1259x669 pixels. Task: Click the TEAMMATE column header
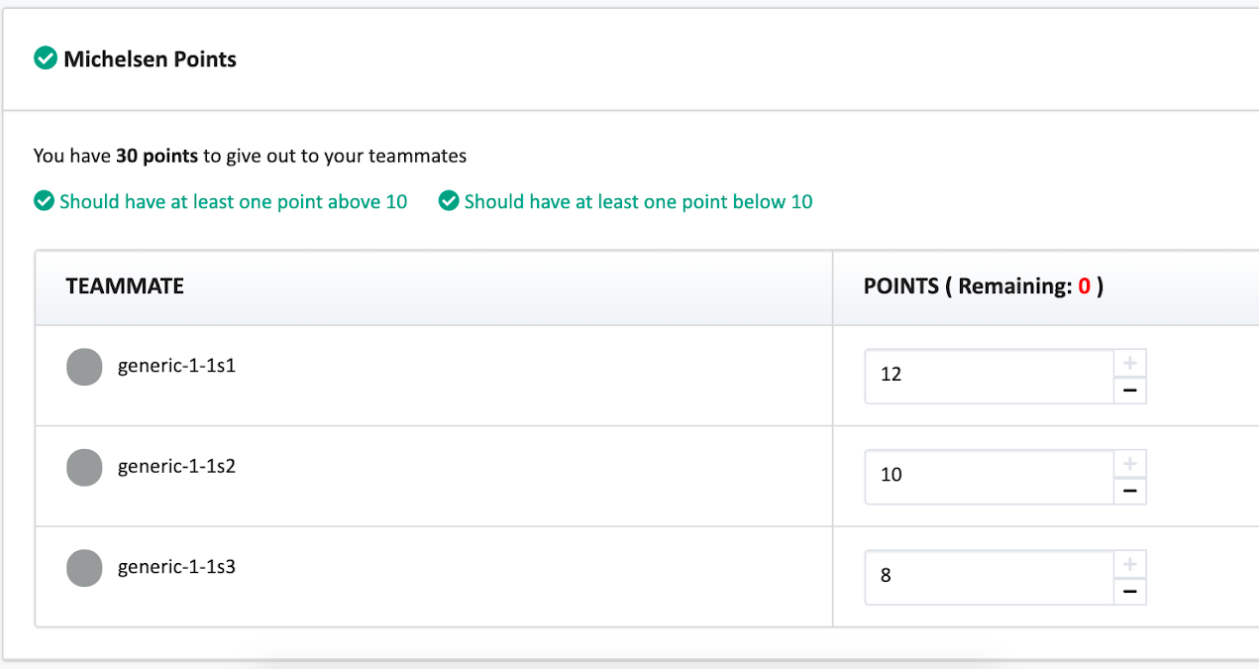pyautogui.click(x=125, y=287)
